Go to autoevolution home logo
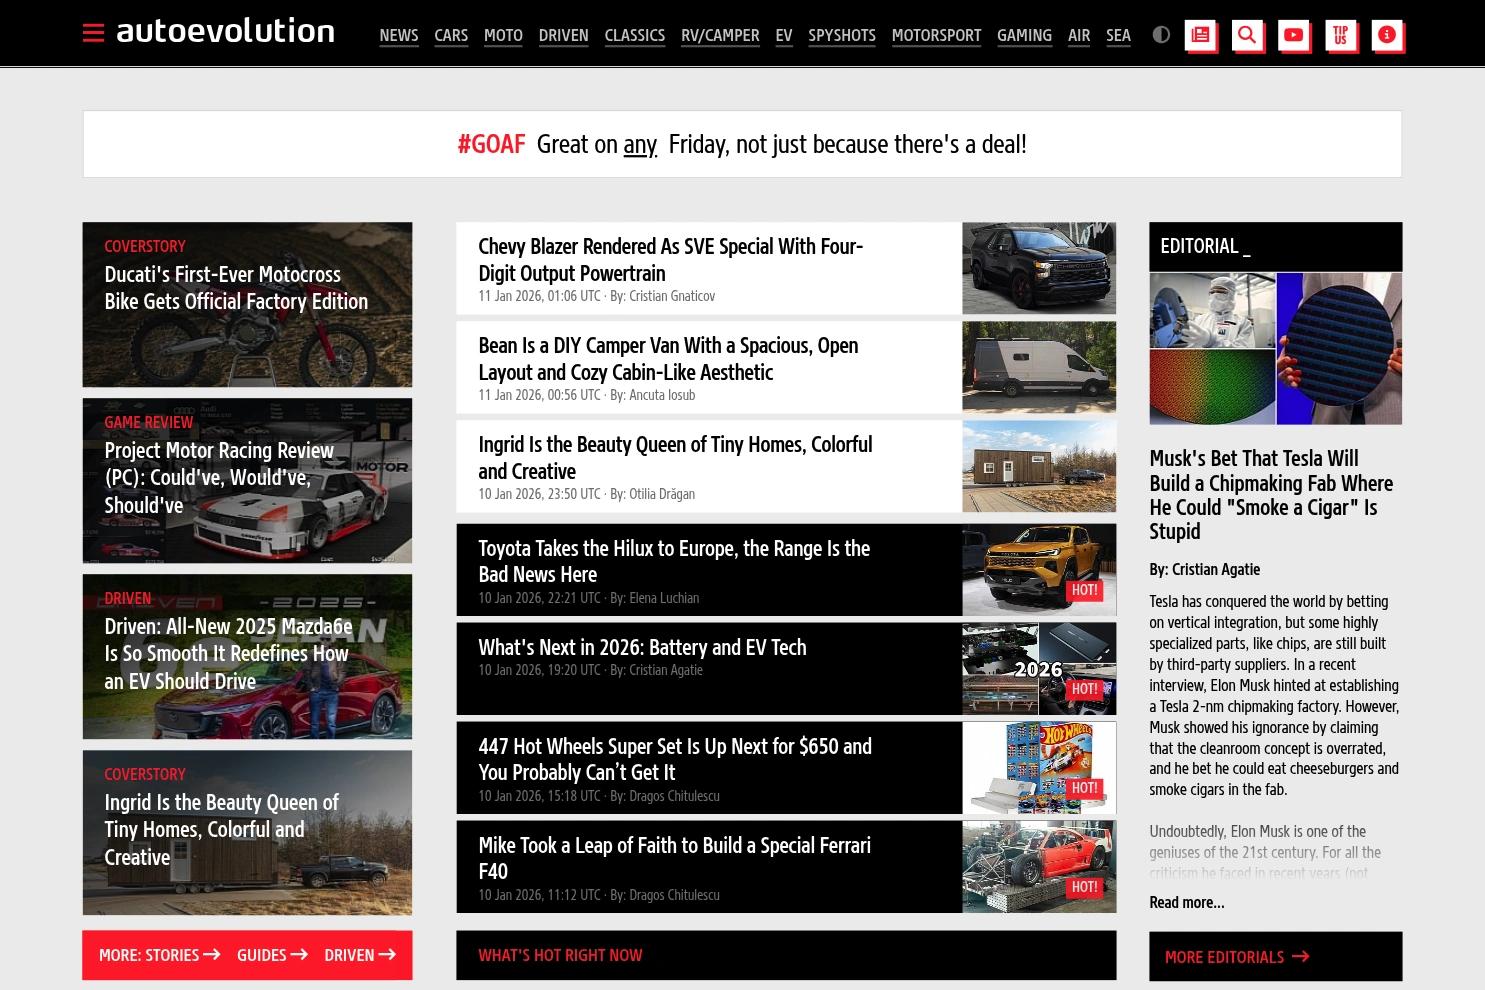Viewport: 1485px width, 990px height. [x=225, y=32]
